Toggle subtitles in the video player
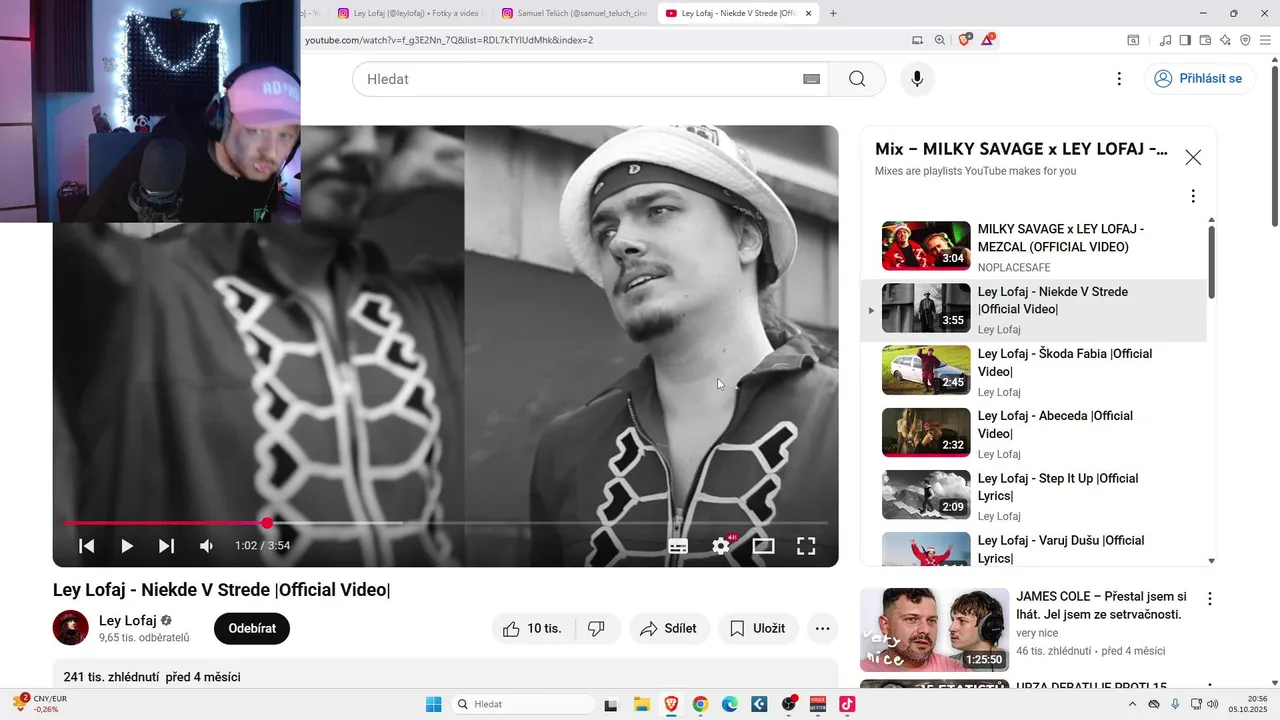Viewport: 1280px width, 720px height. (x=678, y=546)
